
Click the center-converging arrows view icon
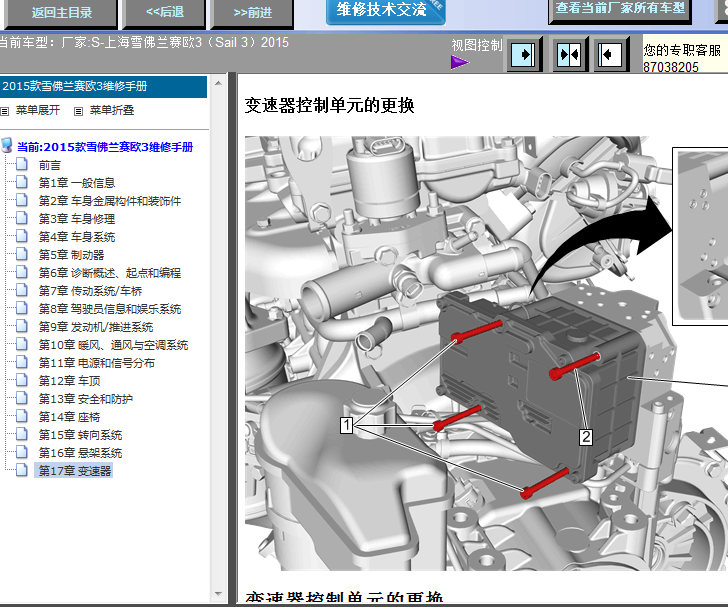tap(569, 55)
